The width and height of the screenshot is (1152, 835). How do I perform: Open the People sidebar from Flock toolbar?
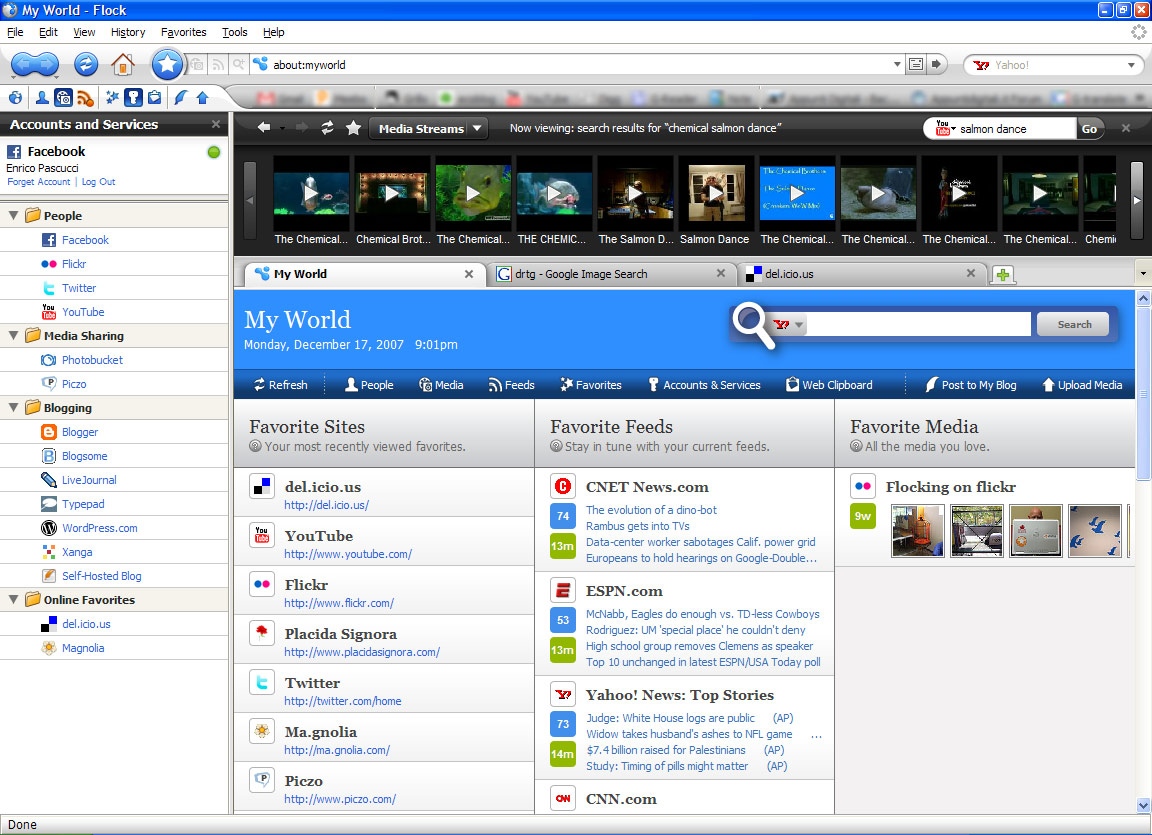42,98
